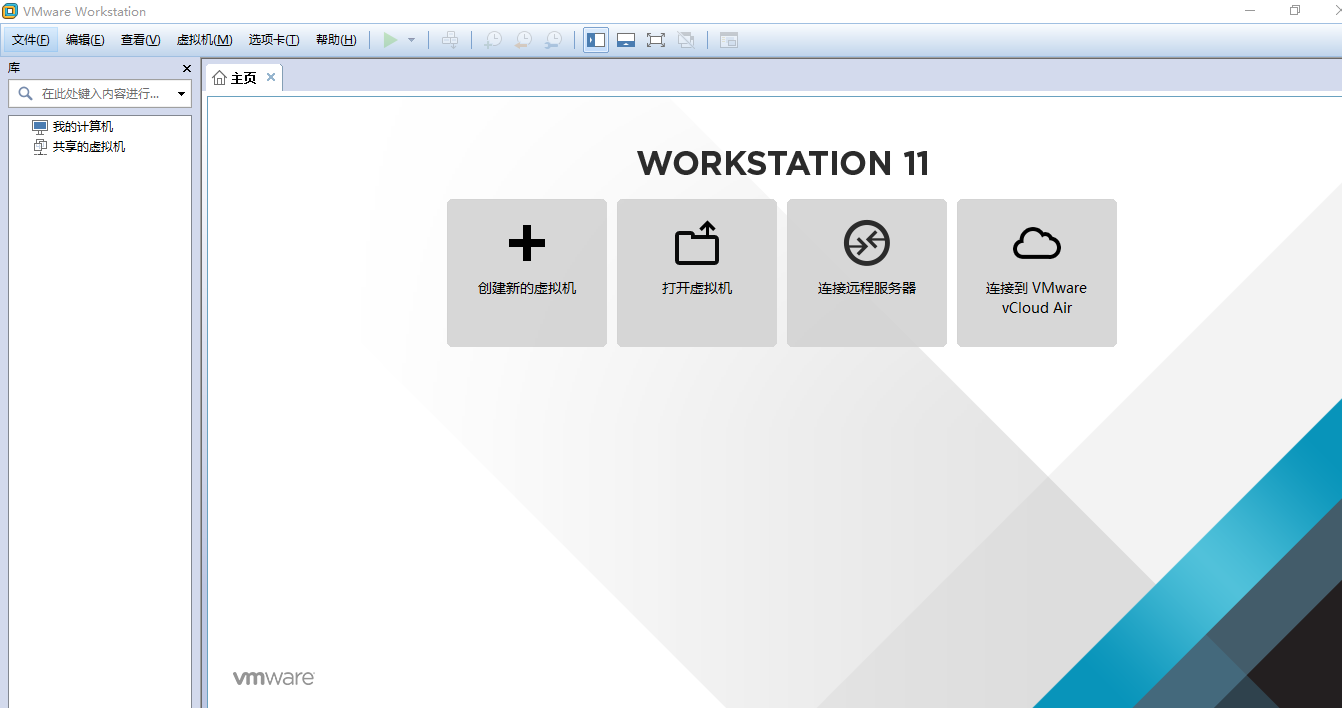
Task: Click the WORKSTATION 11 heading text
Action: pyautogui.click(x=783, y=164)
